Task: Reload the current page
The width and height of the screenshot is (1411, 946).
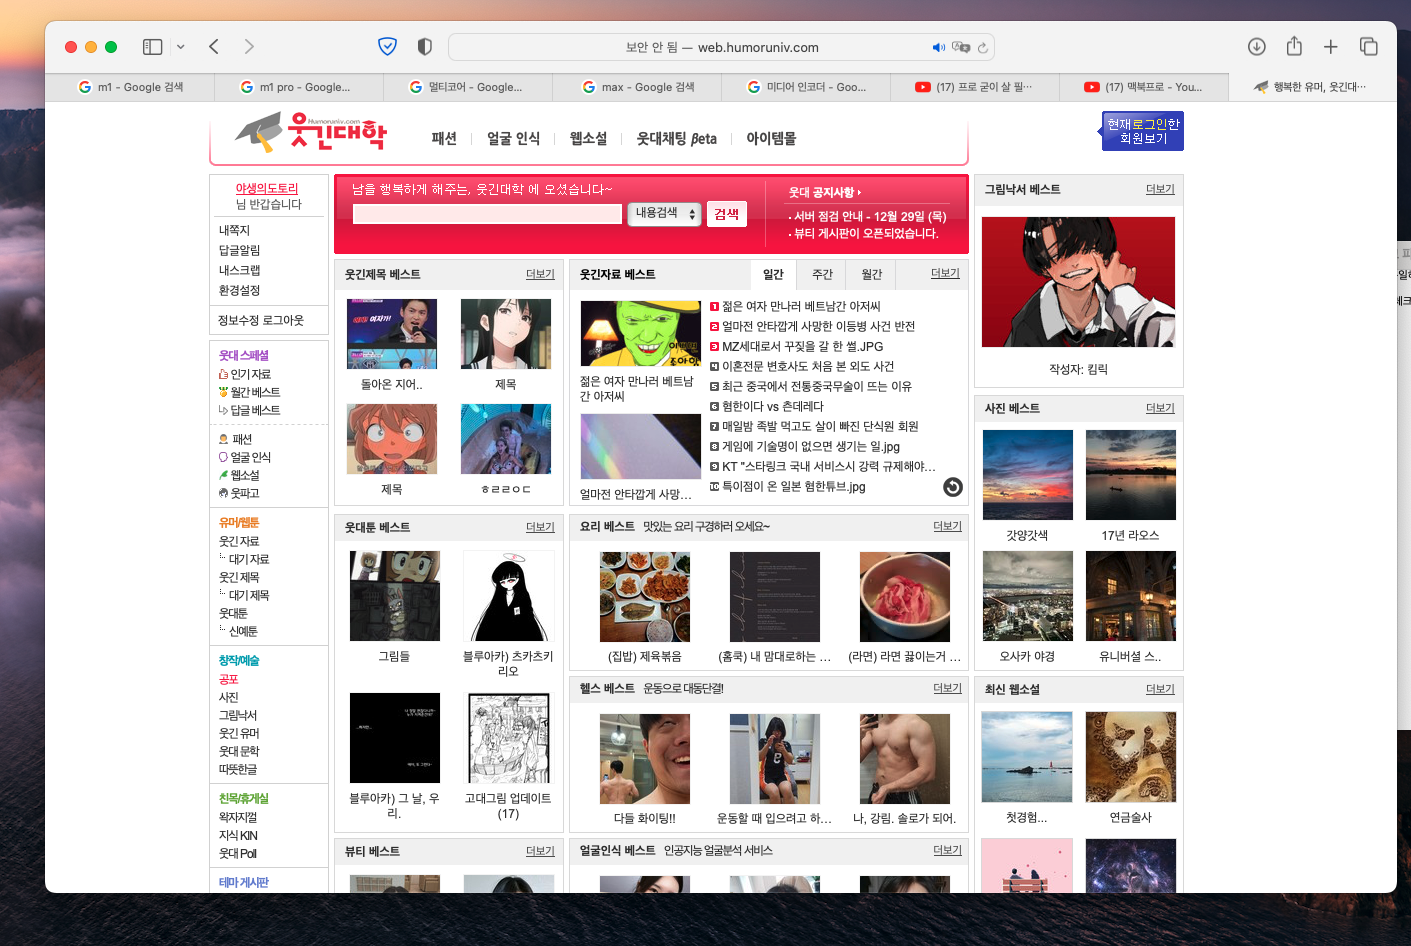Action: 983,48
